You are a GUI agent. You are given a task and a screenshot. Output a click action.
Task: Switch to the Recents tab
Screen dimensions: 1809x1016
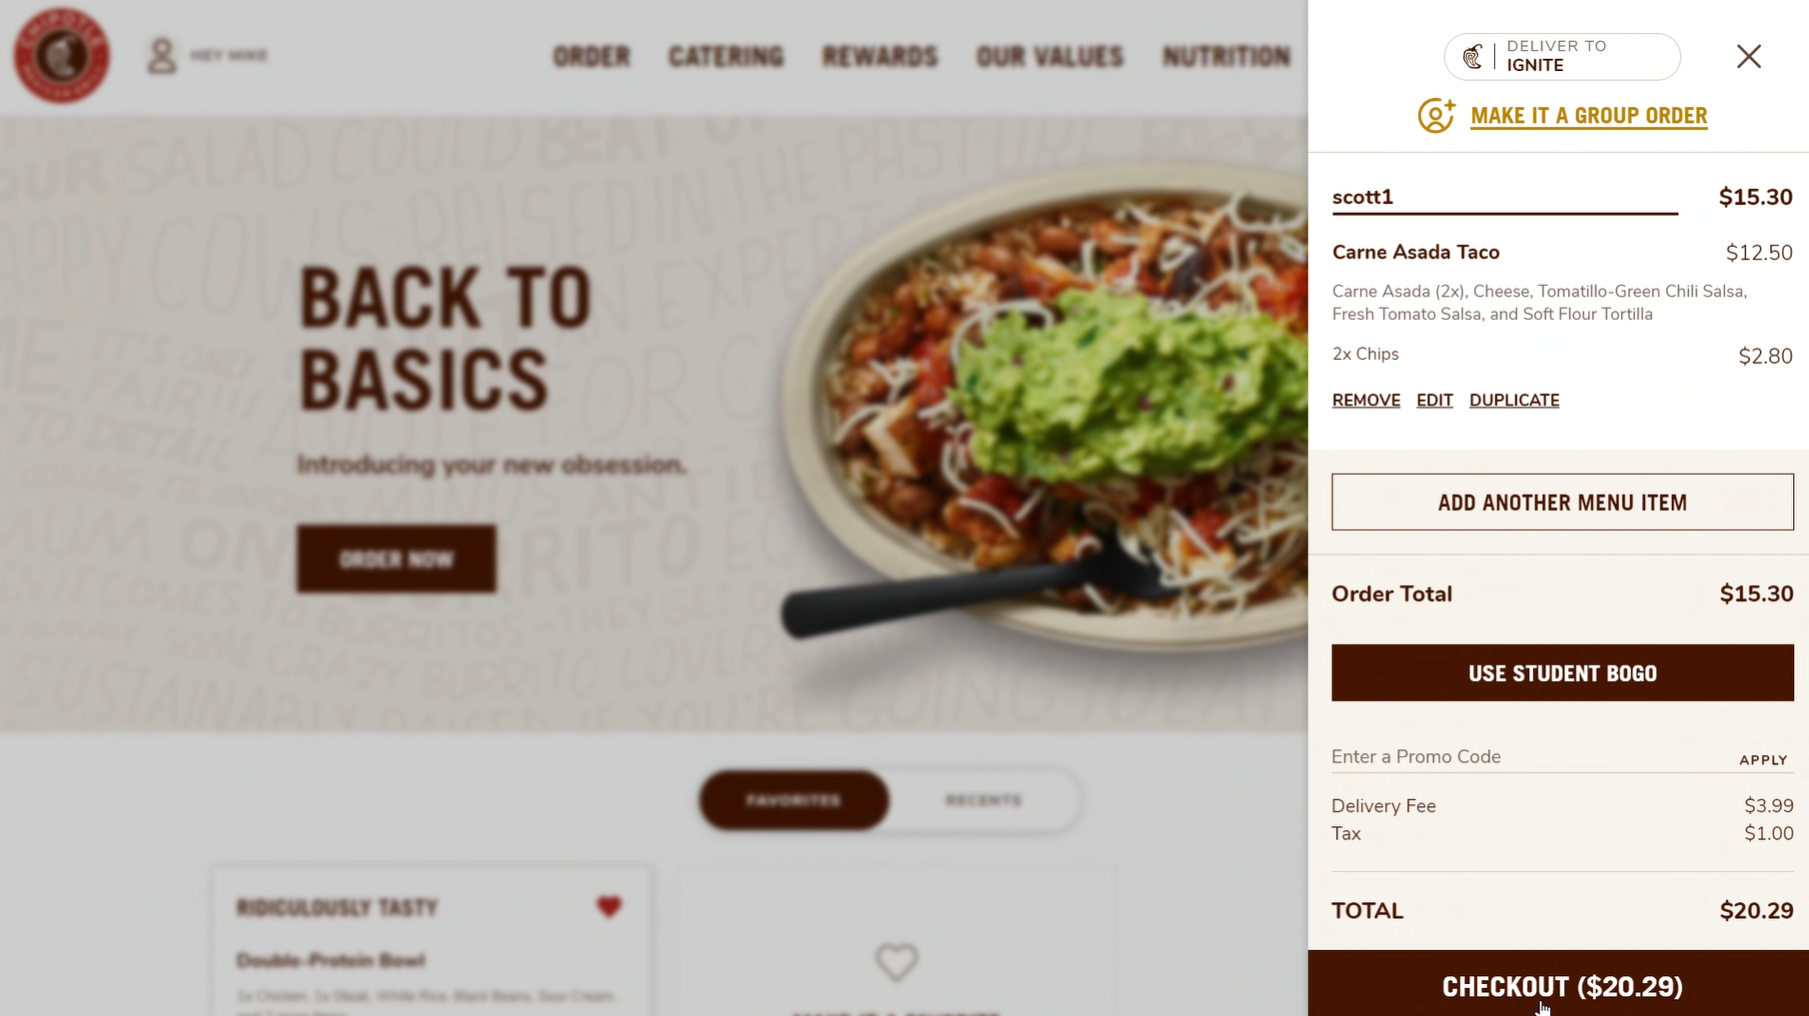(x=984, y=800)
